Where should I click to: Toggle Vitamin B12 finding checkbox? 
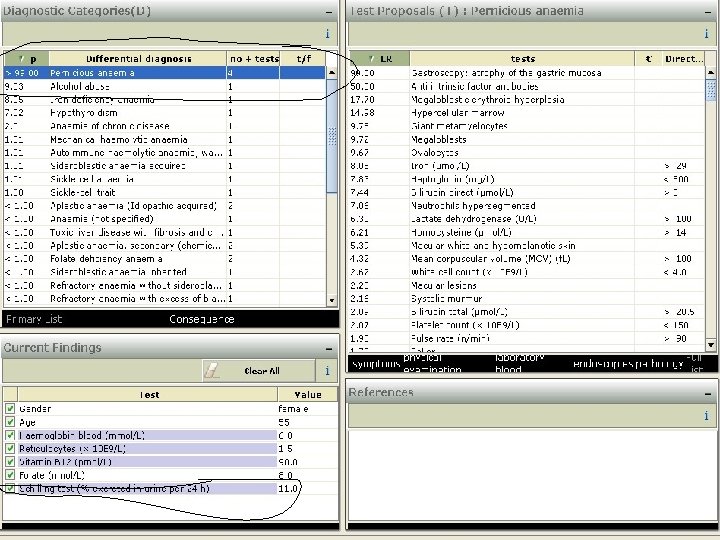point(10,461)
